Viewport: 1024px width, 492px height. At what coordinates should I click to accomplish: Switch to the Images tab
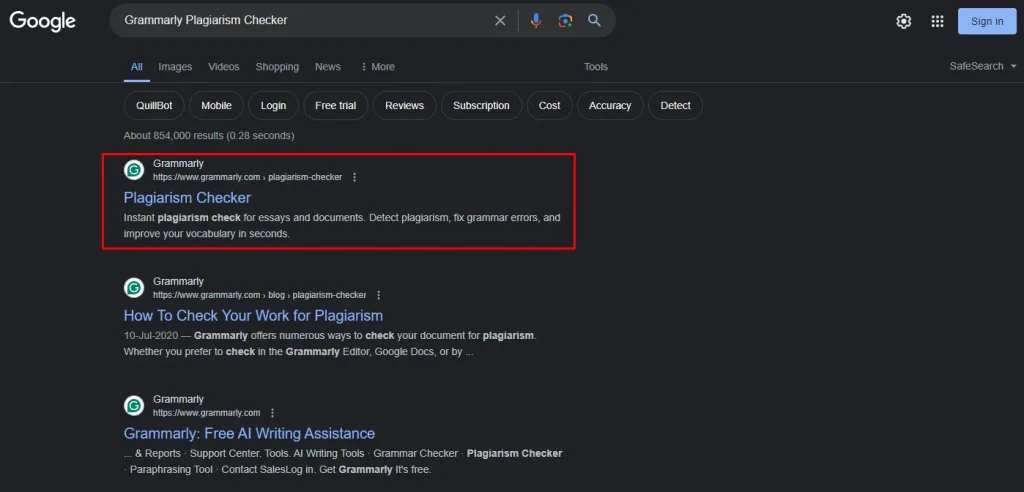tap(175, 67)
